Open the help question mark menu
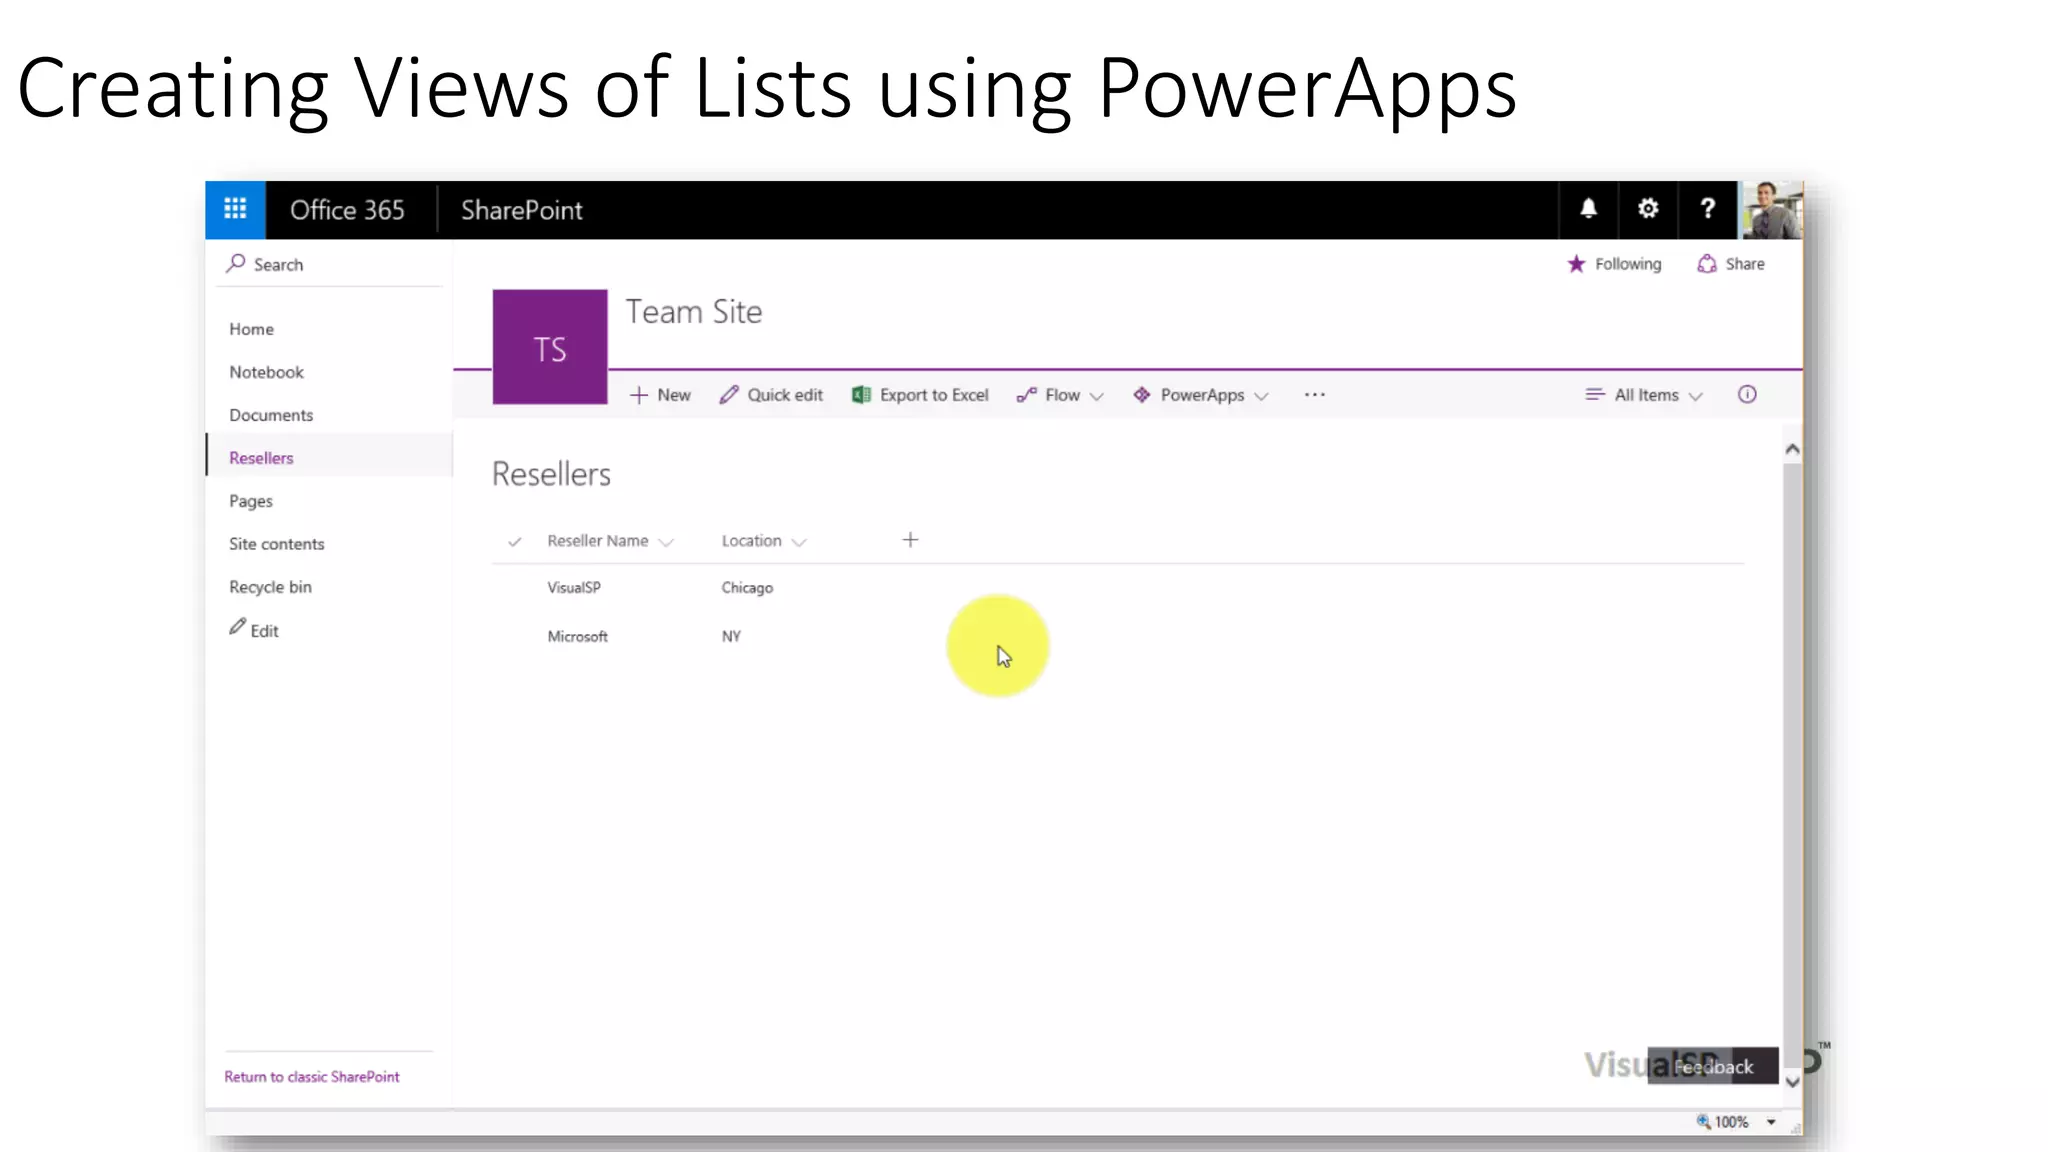 [1708, 209]
